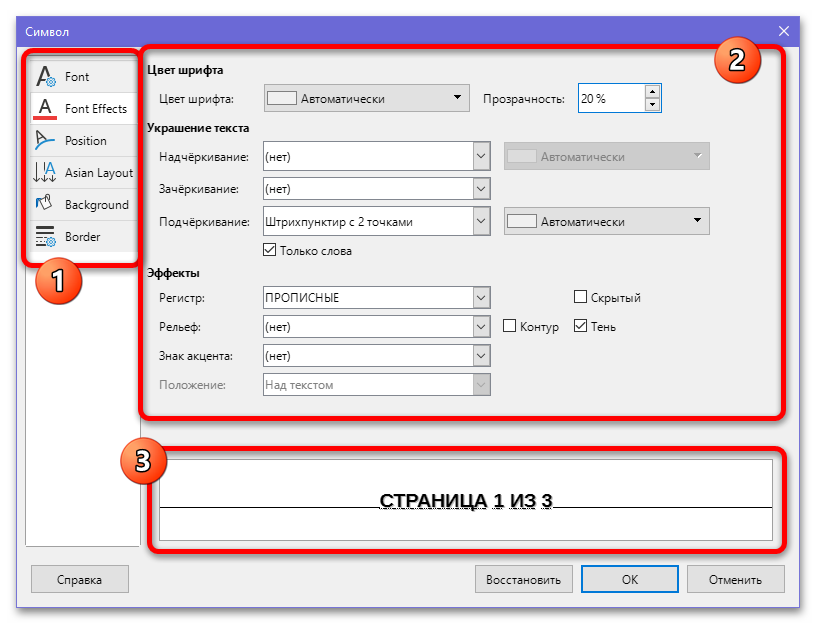Expand the 'Знак акцента' dropdown
This screenshot has height=624, width=816.
(481, 356)
